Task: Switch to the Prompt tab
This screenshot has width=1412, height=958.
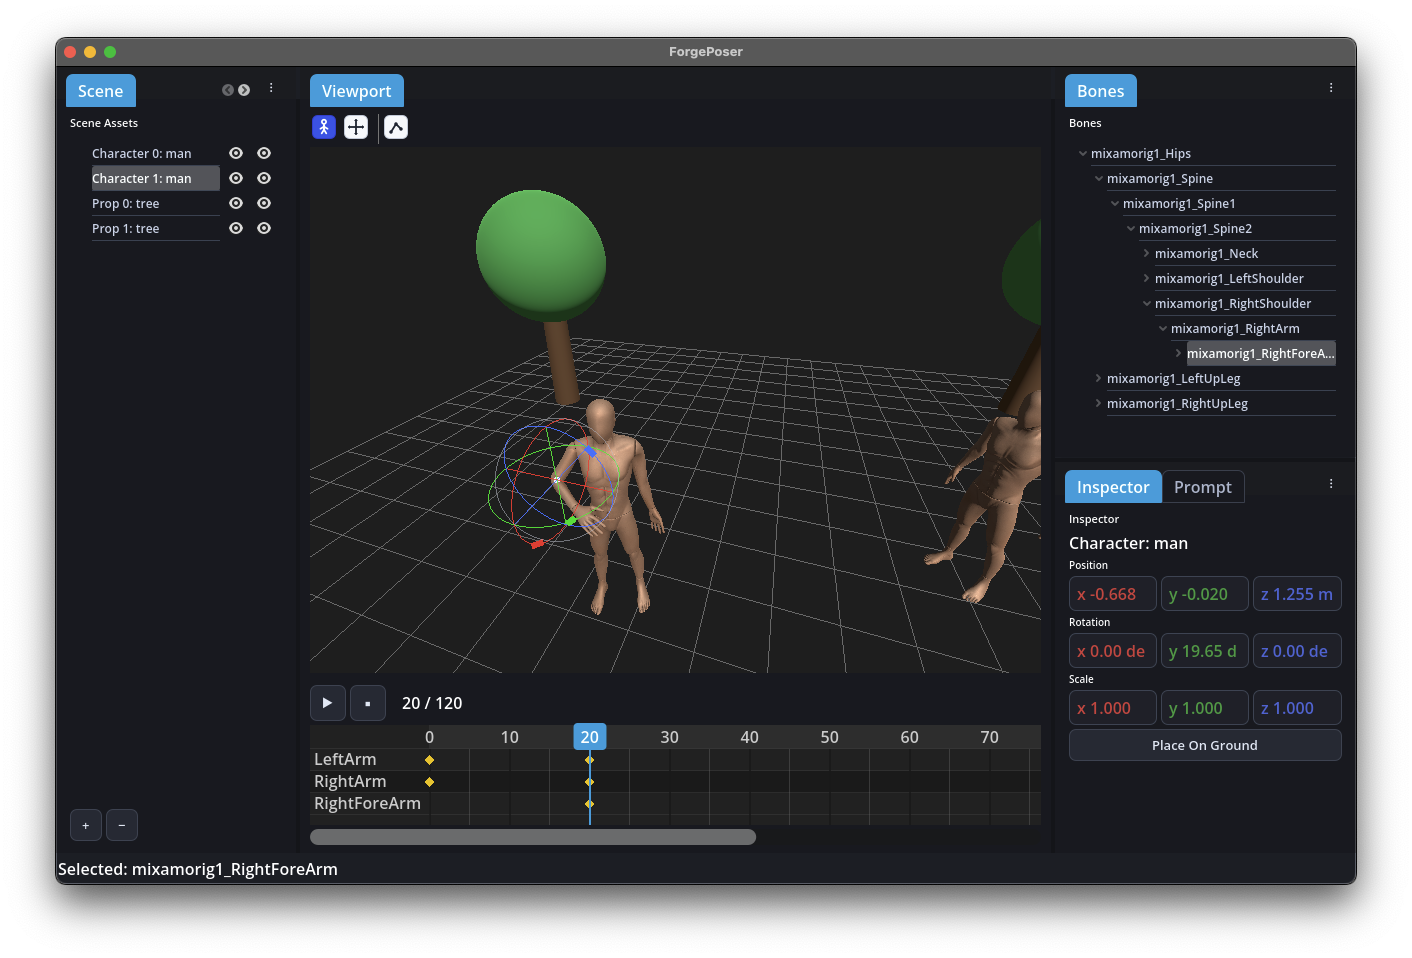Action: coord(1202,487)
